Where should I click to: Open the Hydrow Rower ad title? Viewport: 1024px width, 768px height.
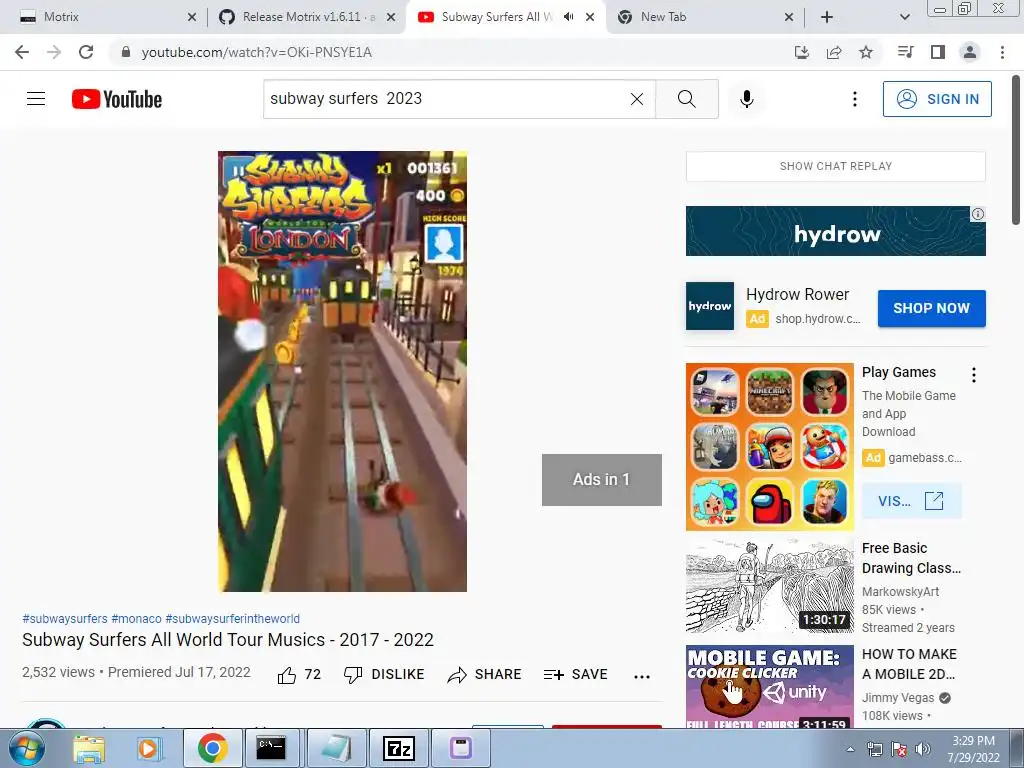click(x=797, y=295)
